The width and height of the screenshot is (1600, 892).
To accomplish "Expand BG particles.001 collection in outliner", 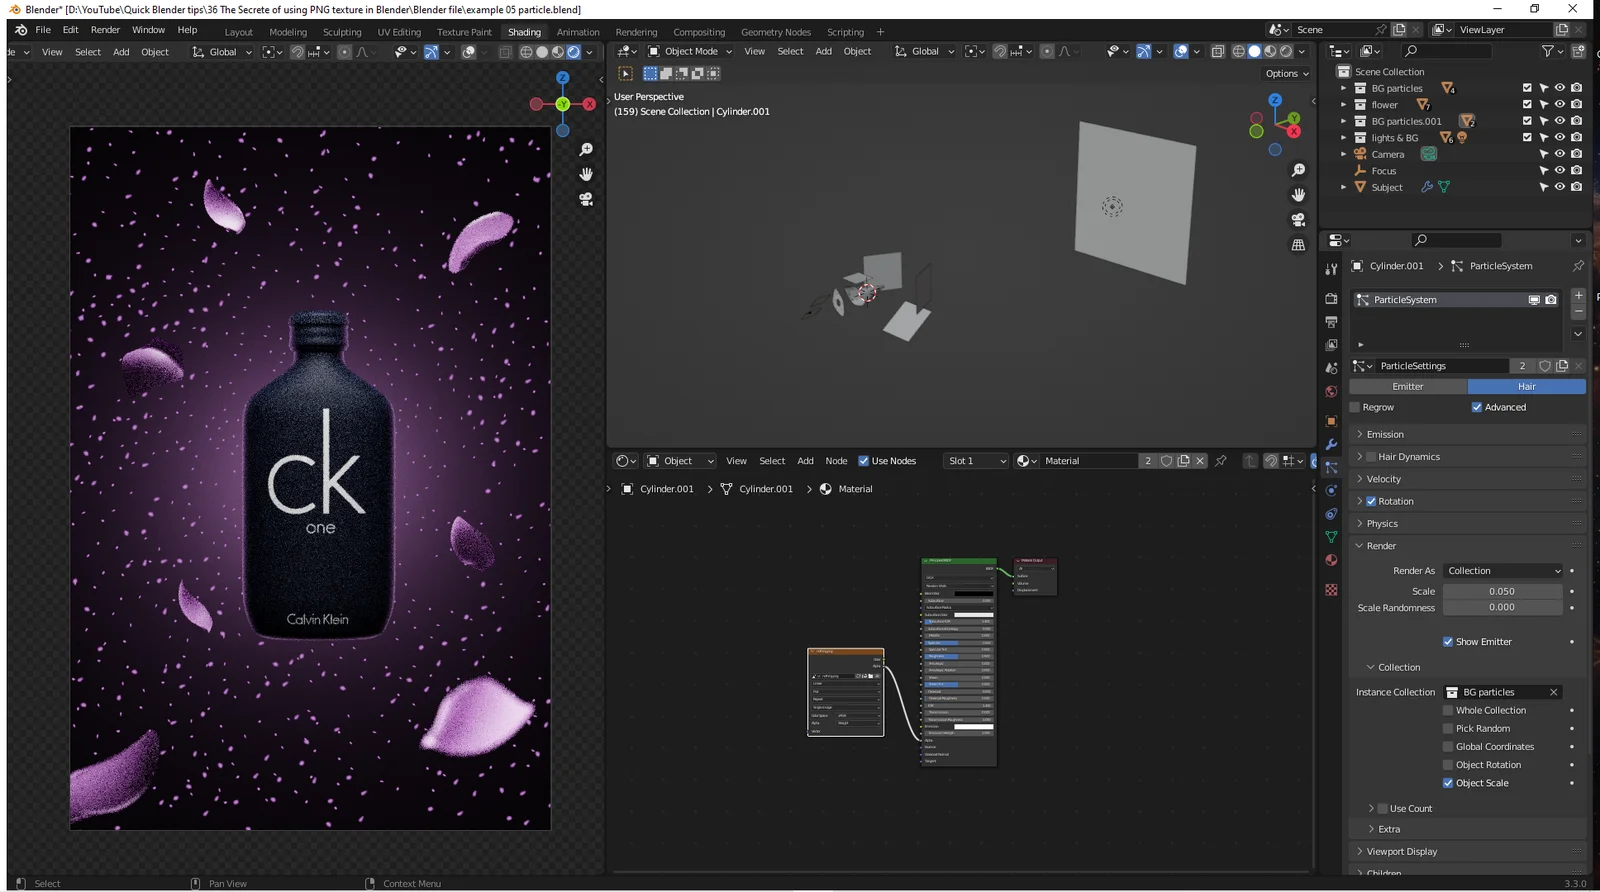I will point(1343,121).
